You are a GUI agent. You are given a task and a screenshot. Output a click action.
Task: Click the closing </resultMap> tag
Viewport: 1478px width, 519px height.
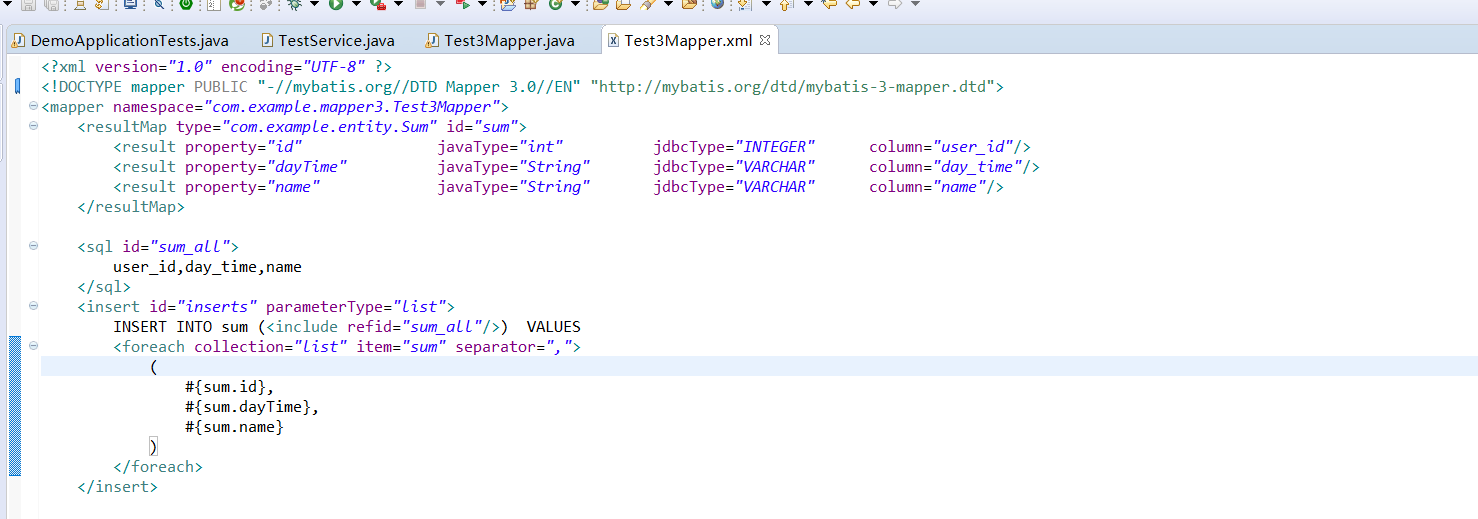coord(131,207)
